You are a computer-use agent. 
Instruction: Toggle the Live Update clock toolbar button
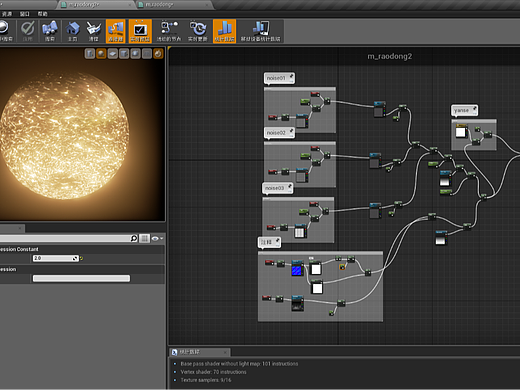click(x=198, y=31)
